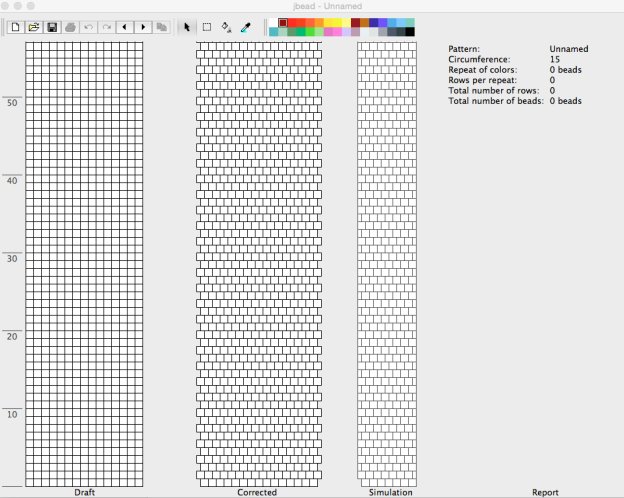Click the 'Rows per repeat:' label

(x=482, y=80)
